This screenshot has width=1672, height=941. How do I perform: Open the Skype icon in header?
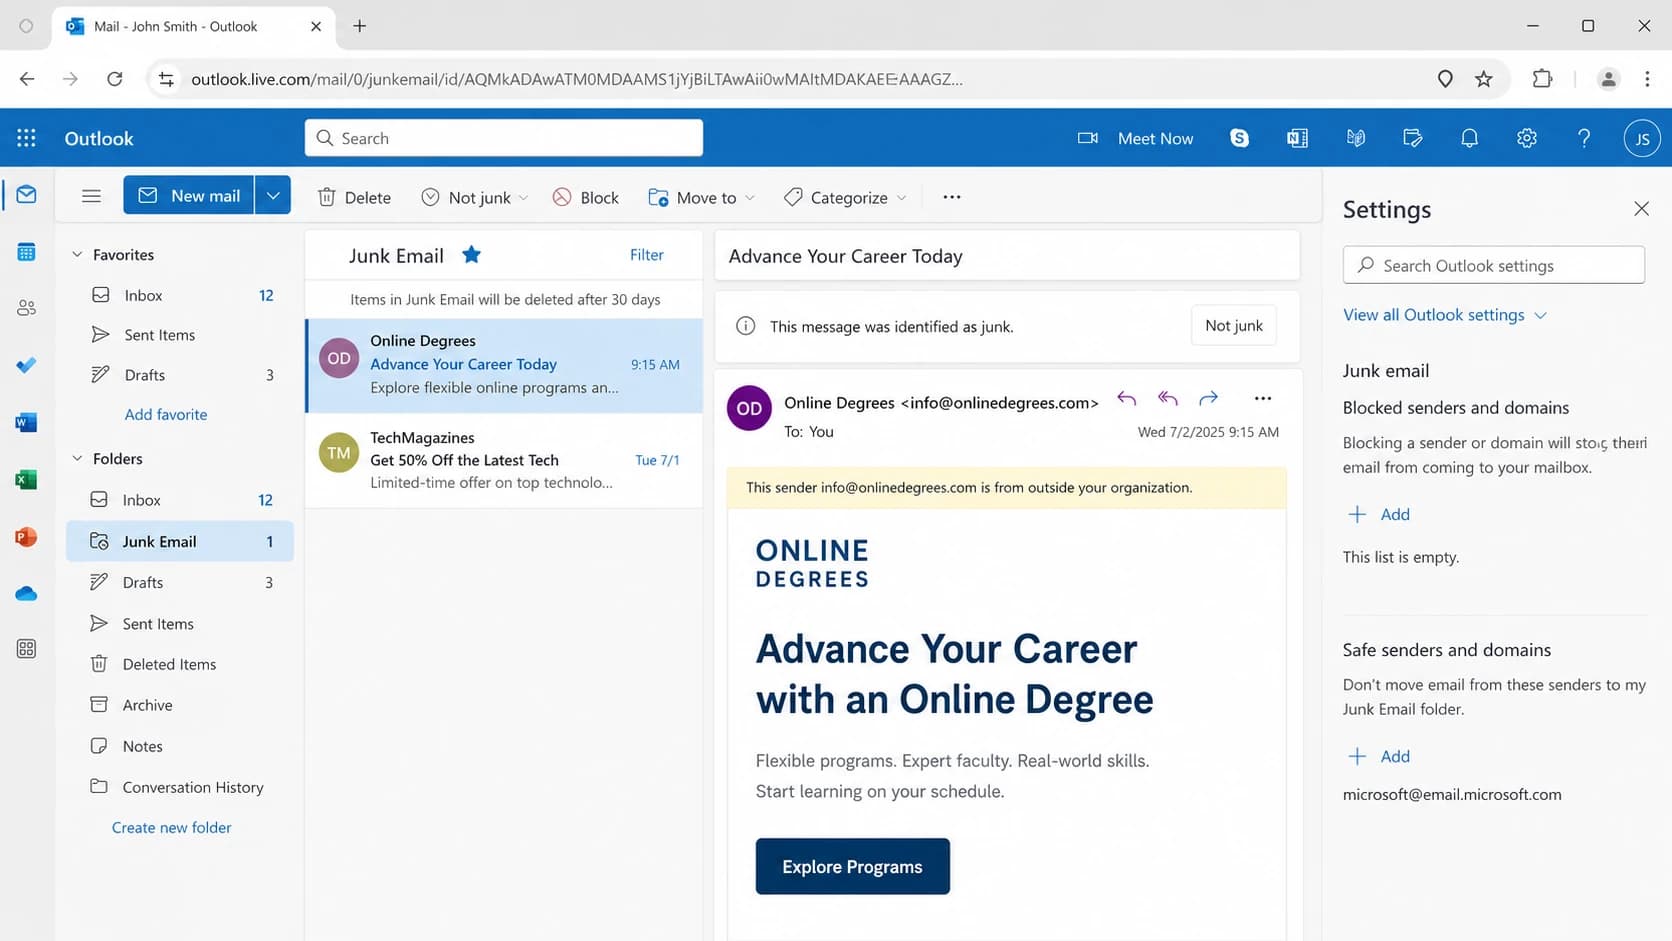pos(1239,138)
